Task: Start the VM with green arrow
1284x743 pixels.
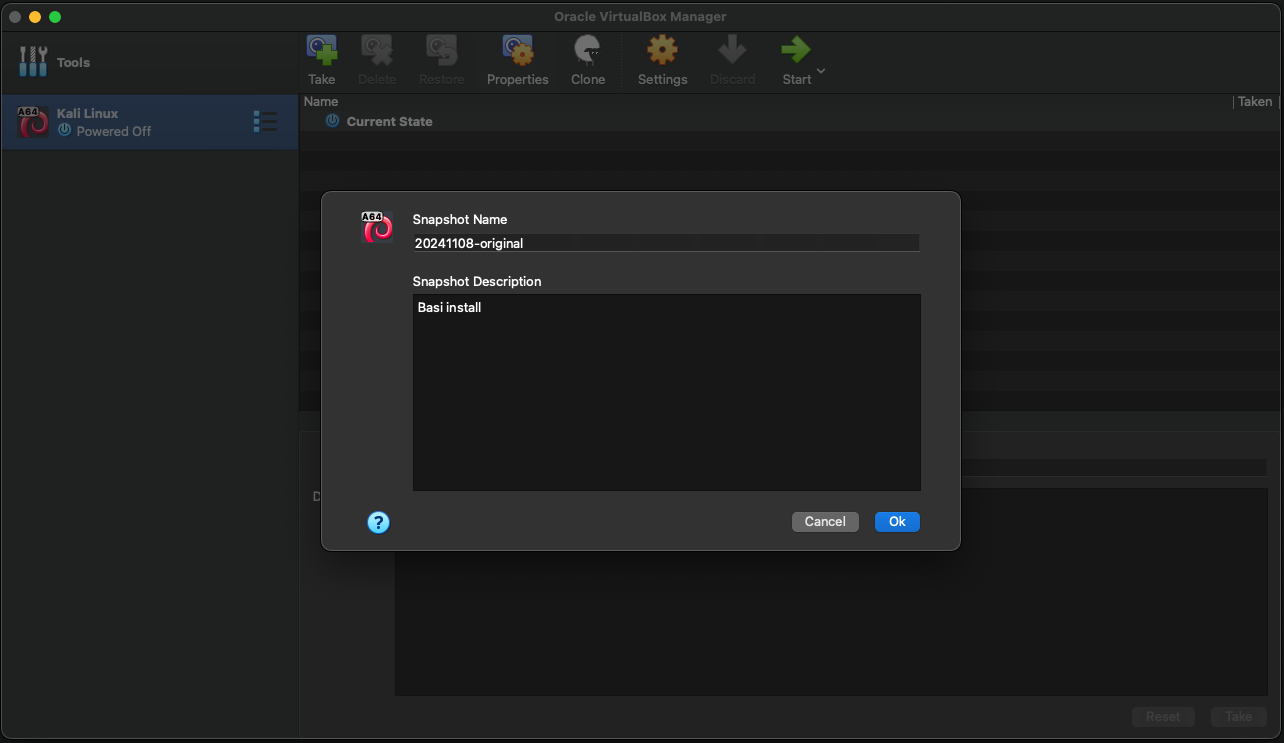Action: tap(796, 51)
